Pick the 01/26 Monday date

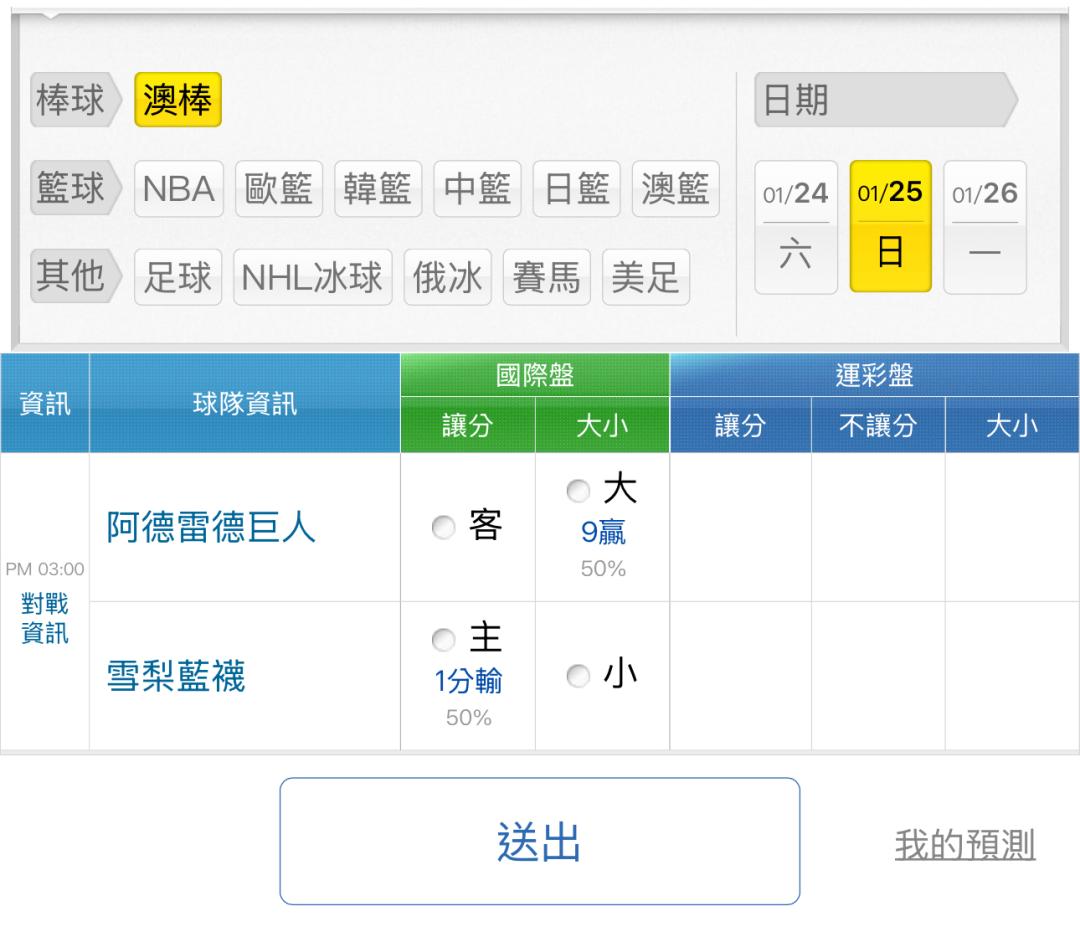985,227
